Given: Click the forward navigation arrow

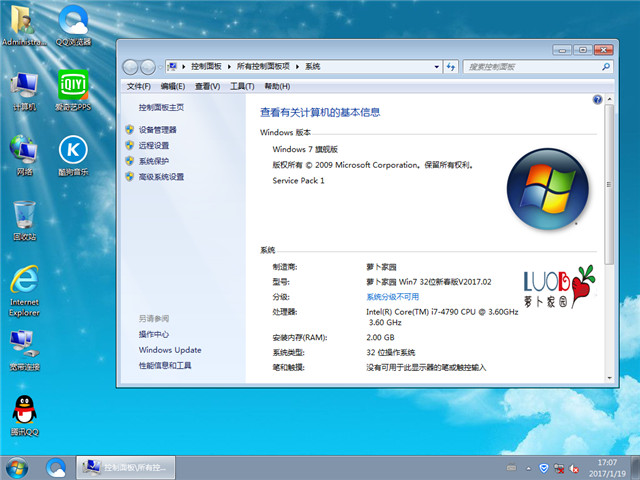Looking at the screenshot, I should tap(147, 67).
